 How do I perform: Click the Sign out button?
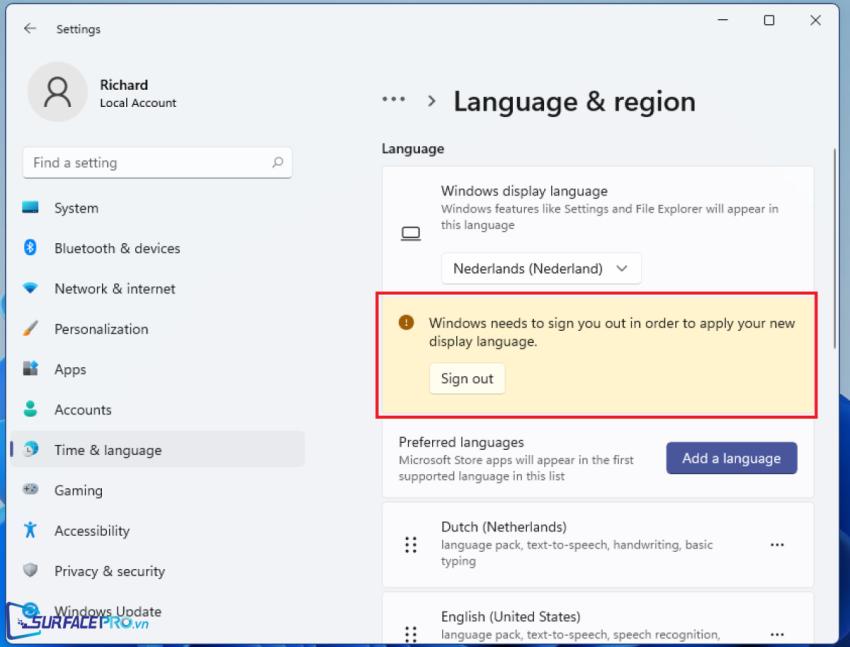[x=467, y=378]
